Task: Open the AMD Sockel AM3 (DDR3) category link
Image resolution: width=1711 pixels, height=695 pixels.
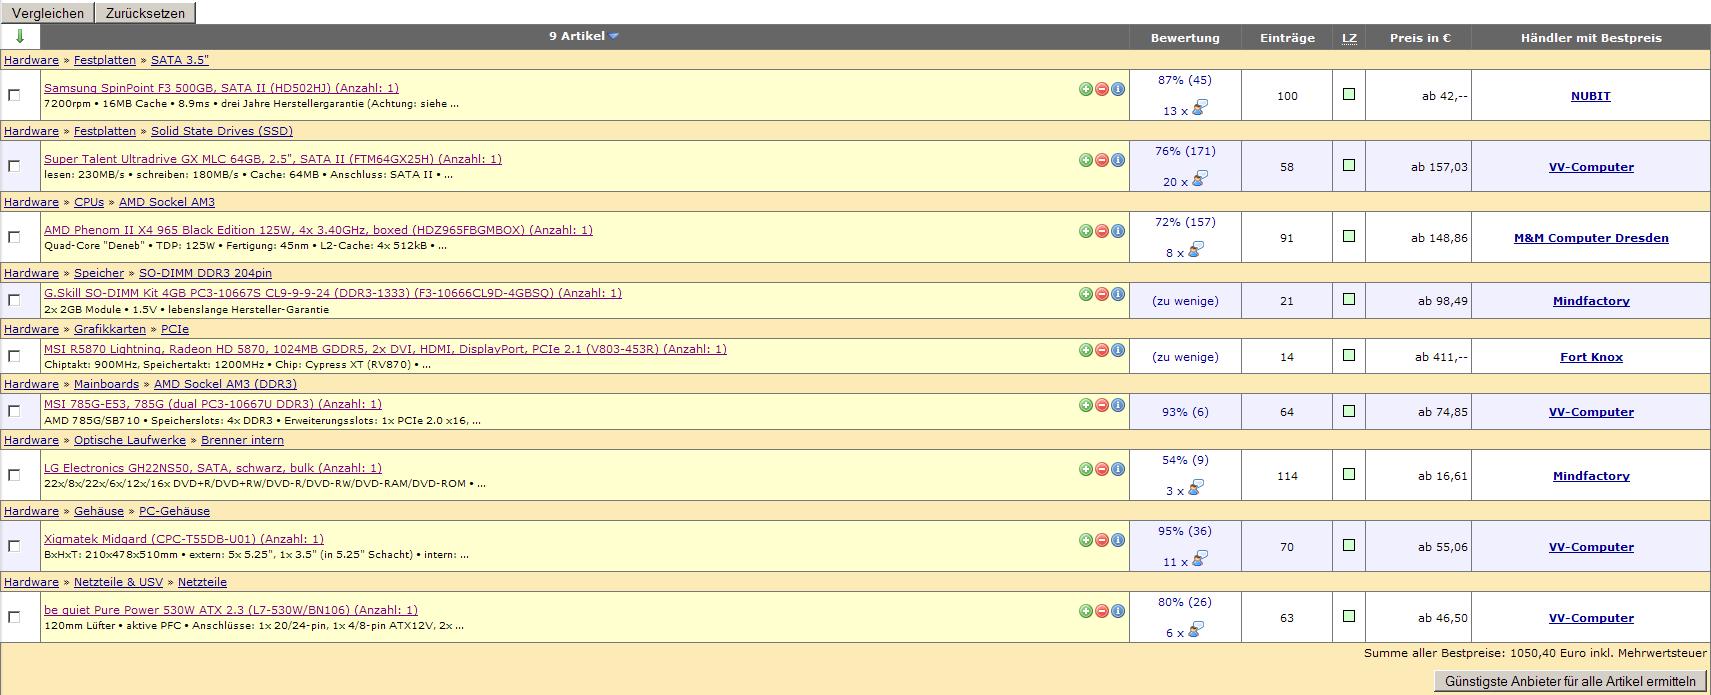Action: (225, 384)
